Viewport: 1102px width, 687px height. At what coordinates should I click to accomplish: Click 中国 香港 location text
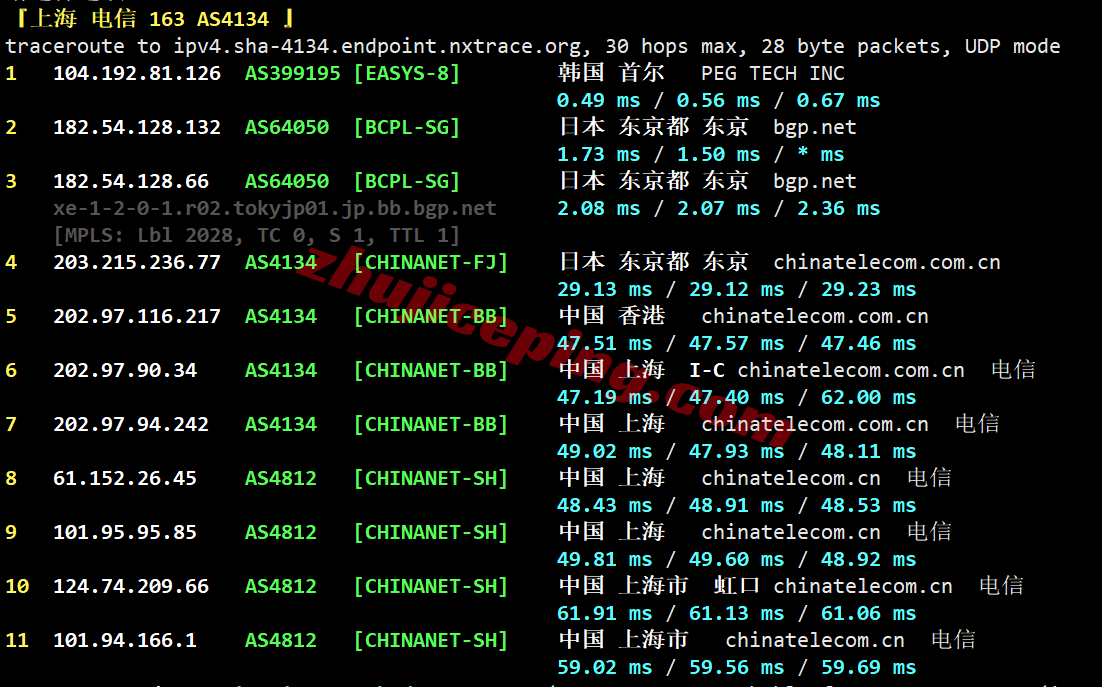[612, 315]
